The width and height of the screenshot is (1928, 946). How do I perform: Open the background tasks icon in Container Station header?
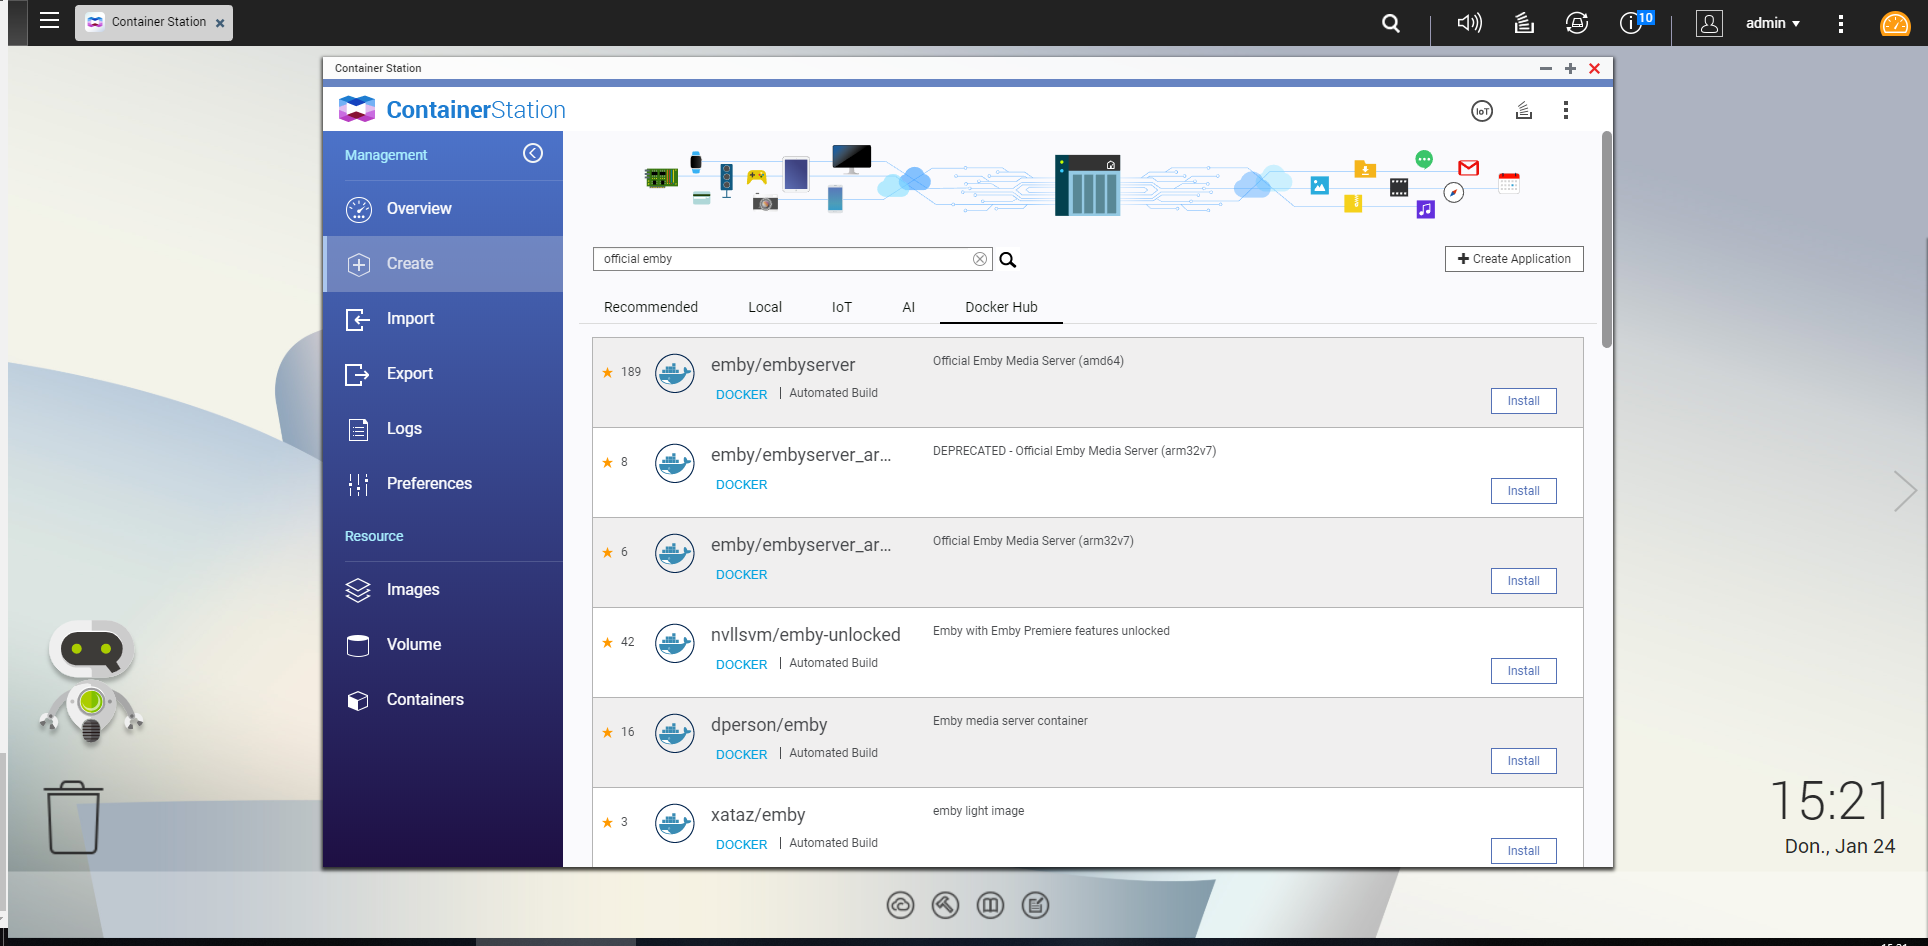coord(1523,110)
